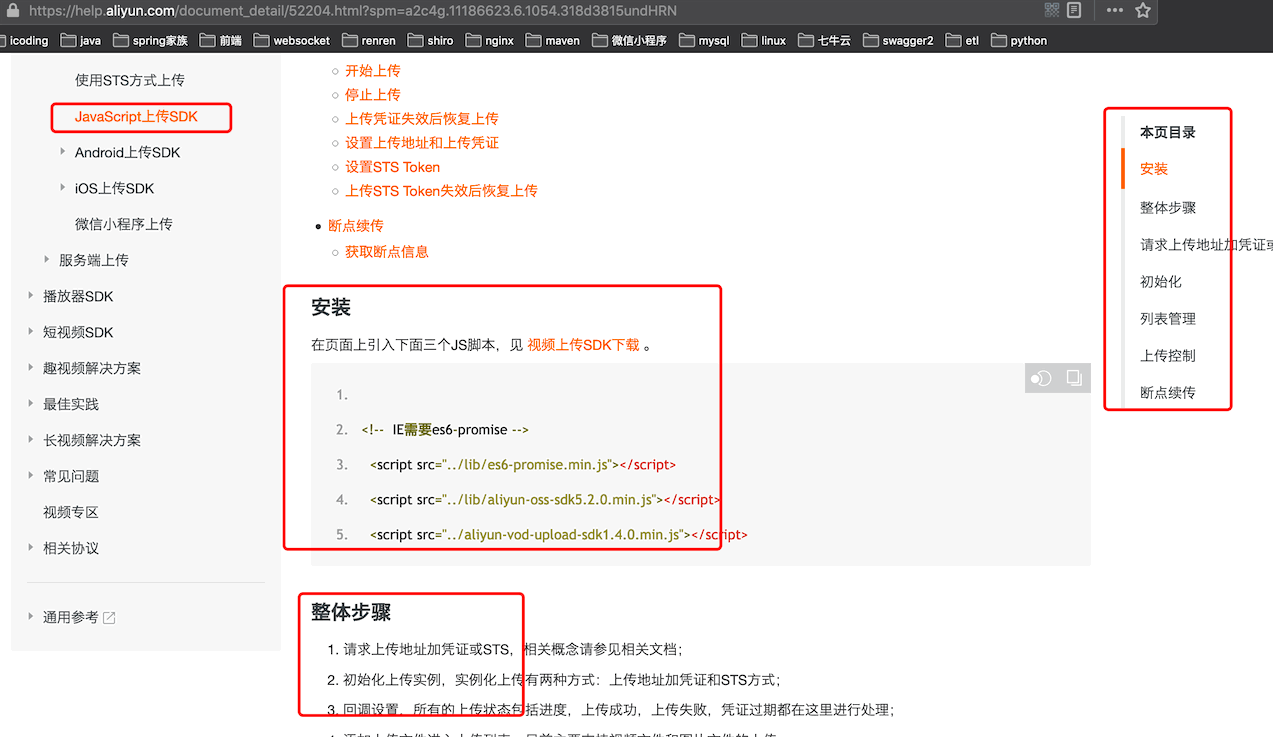Jump to 断点续传 in right-side page contents
The image size is (1273, 737).
pos(1168,392)
